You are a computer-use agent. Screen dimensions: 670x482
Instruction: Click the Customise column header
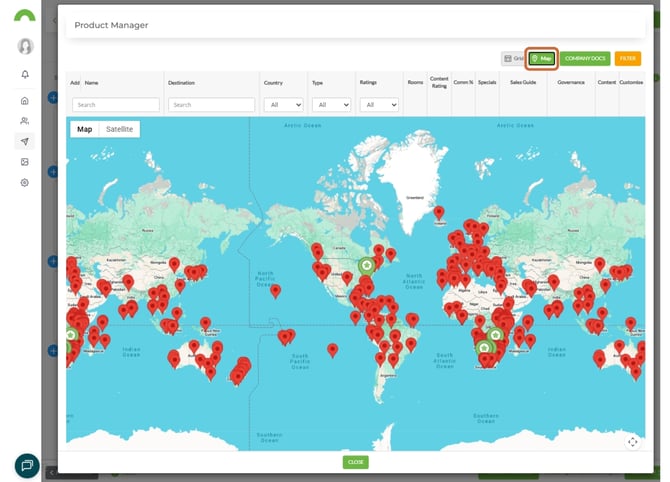click(x=631, y=82)
